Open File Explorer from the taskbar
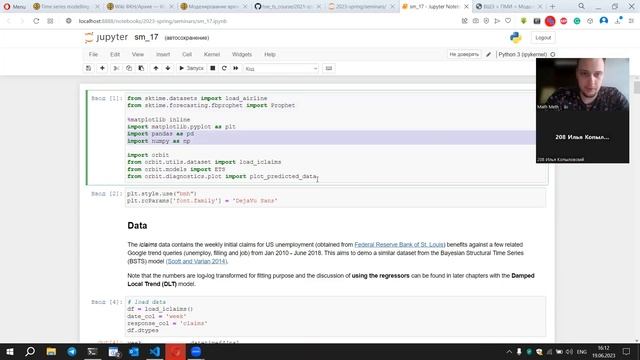This screenshot has height=360, width=640. coord(51,351)
